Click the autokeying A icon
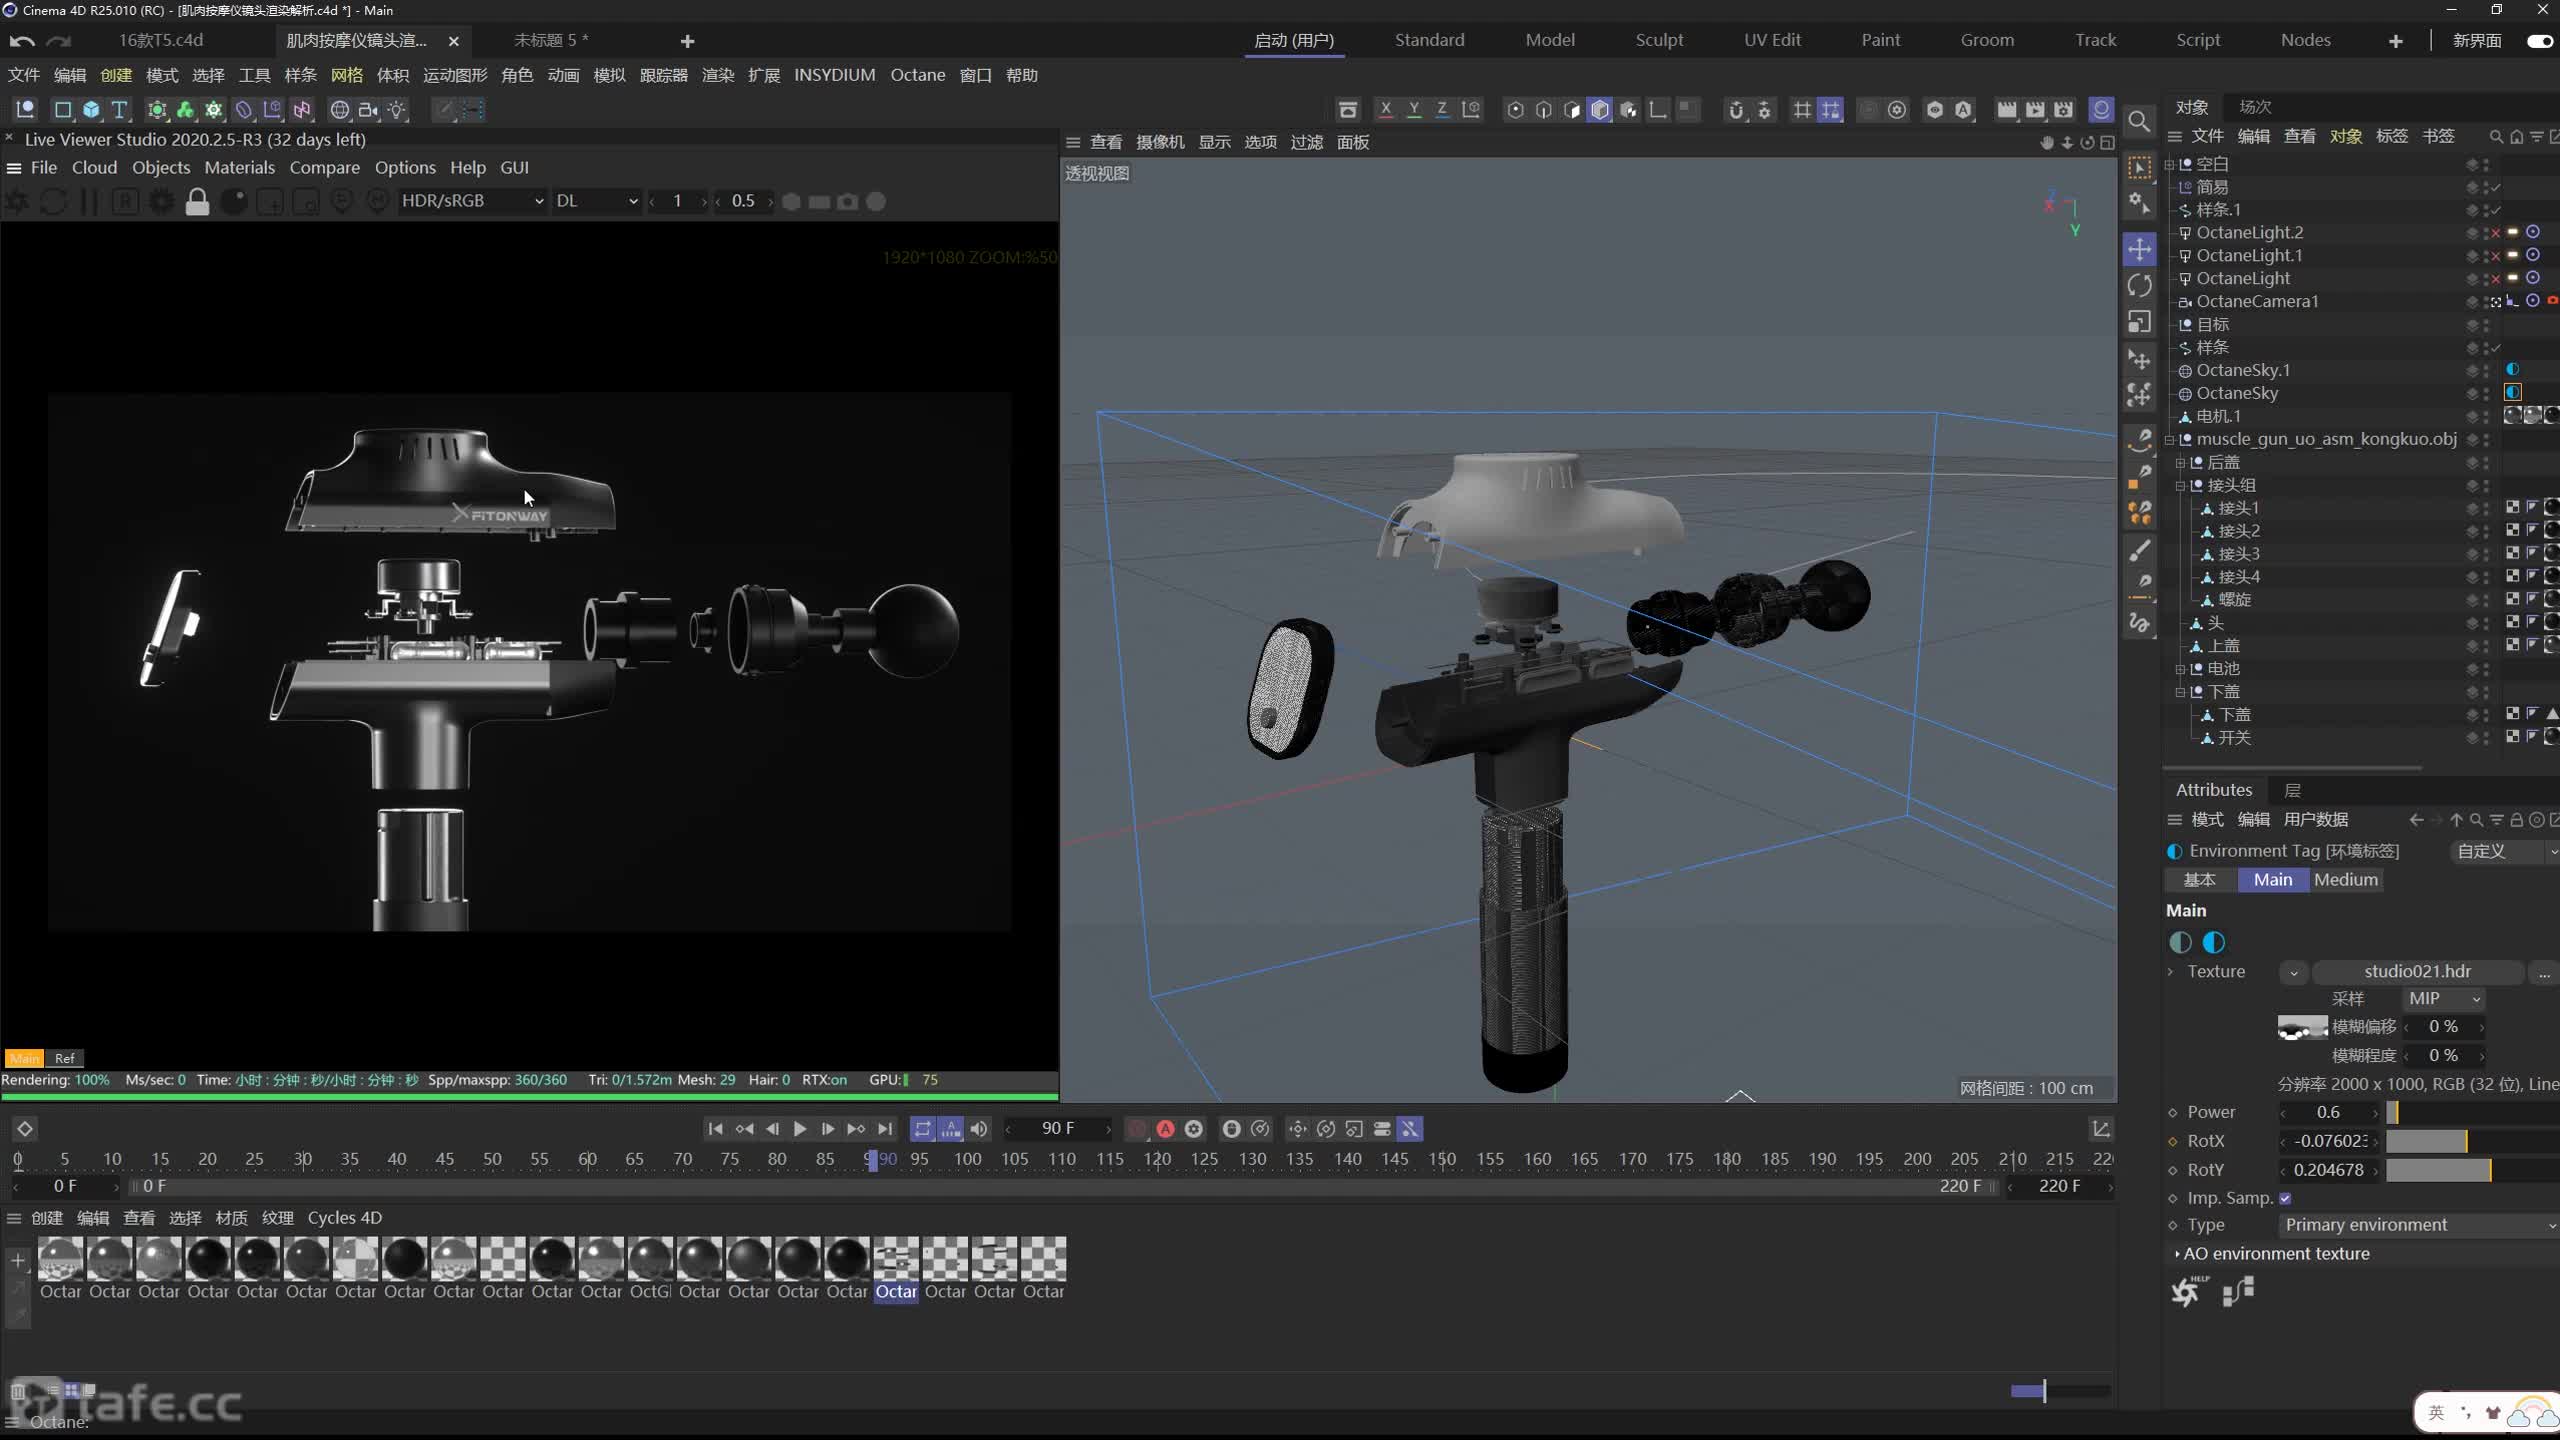The image size is (2560, 1440). coord(1165,1129)
